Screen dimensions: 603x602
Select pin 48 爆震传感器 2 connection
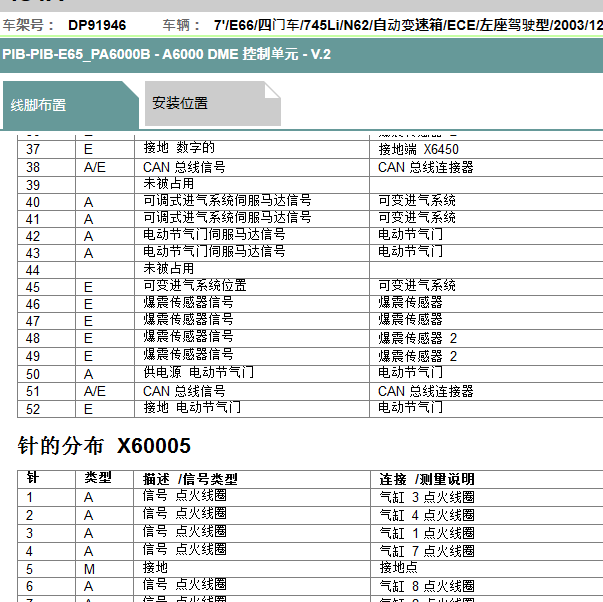(418, 338)
